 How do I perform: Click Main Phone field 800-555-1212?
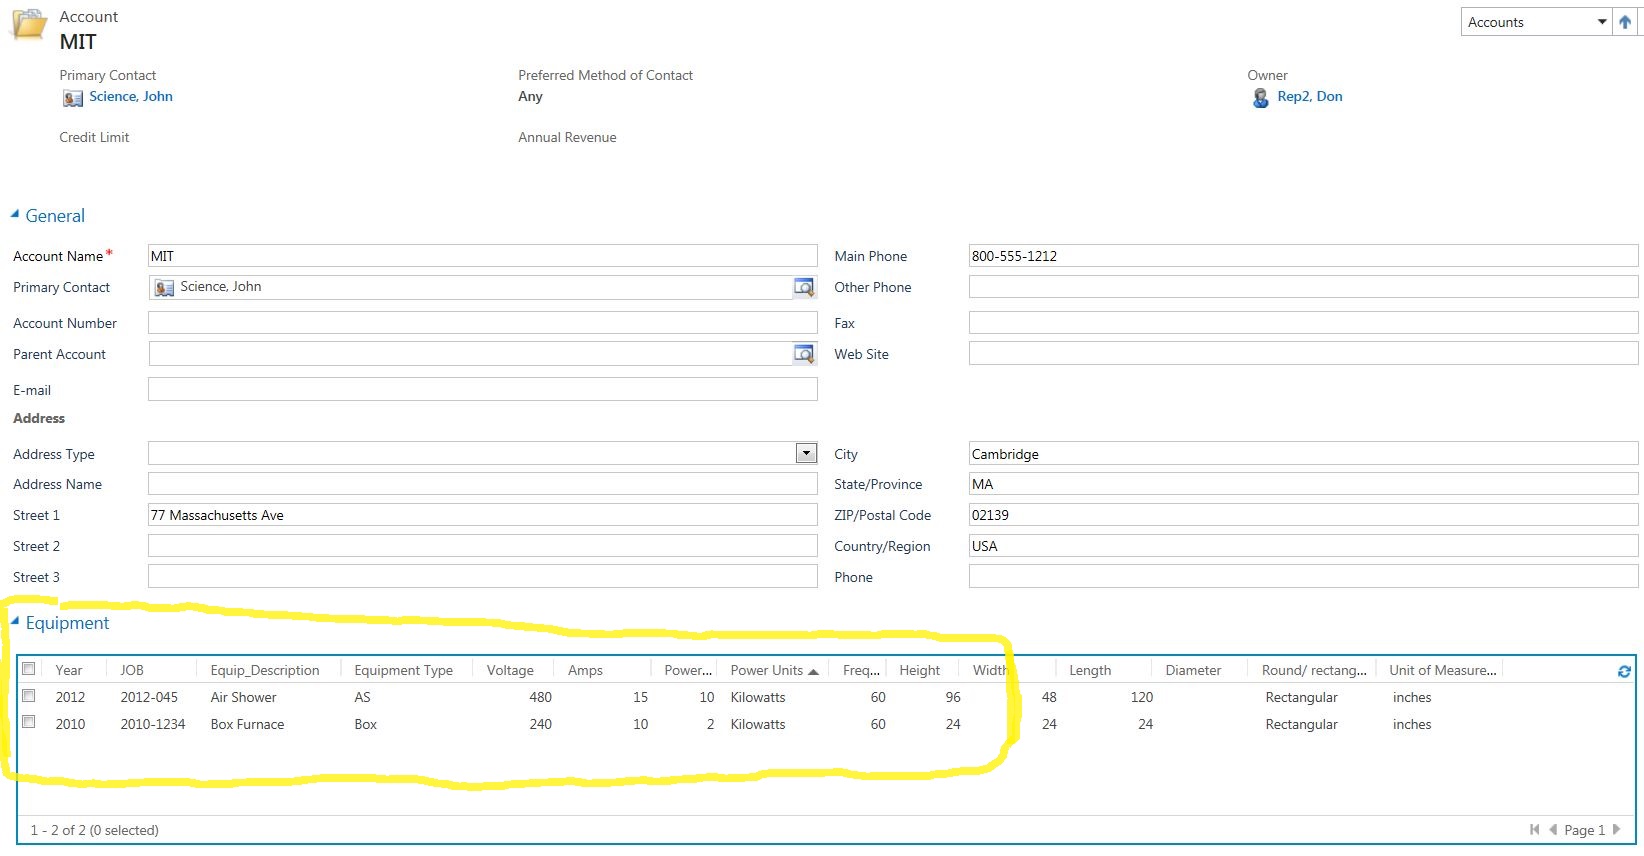pyautogui.click(x=1303, y=256)
